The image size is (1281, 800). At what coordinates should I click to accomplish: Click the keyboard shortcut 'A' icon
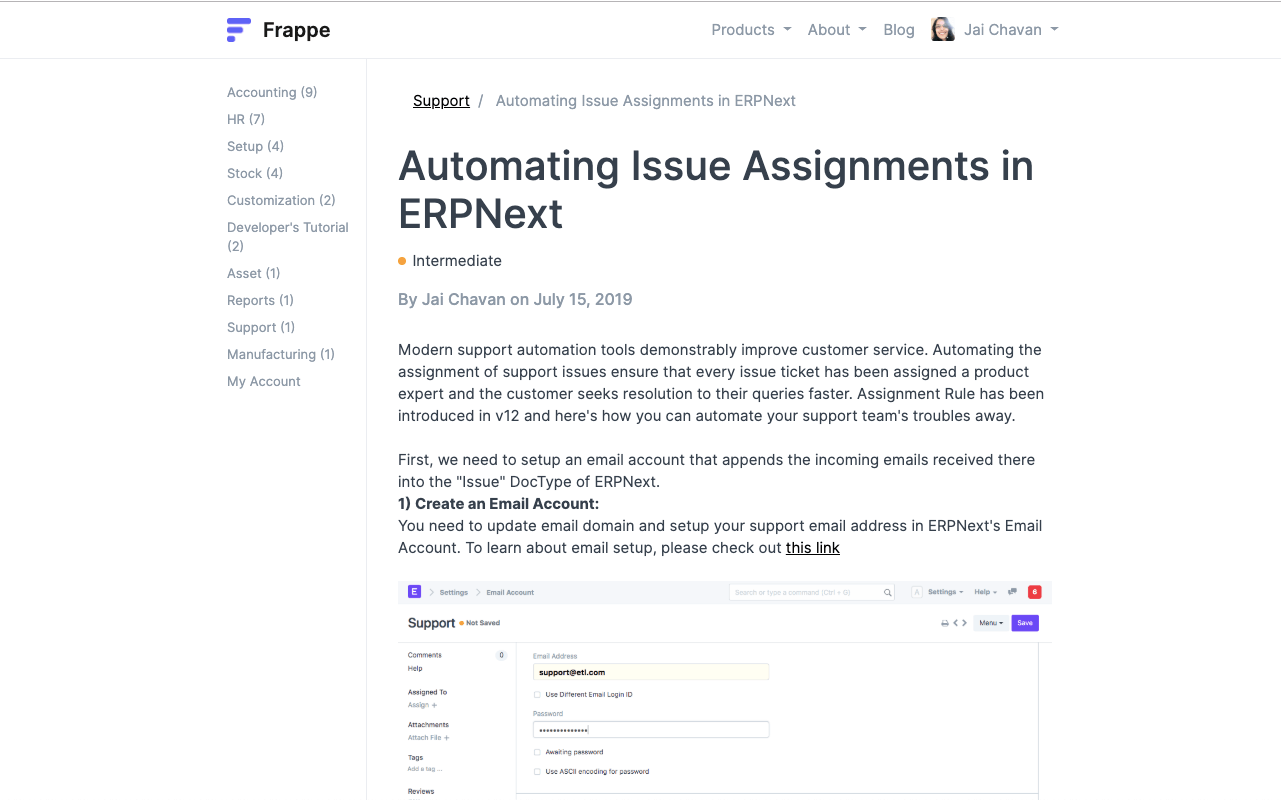coord(917,592)
